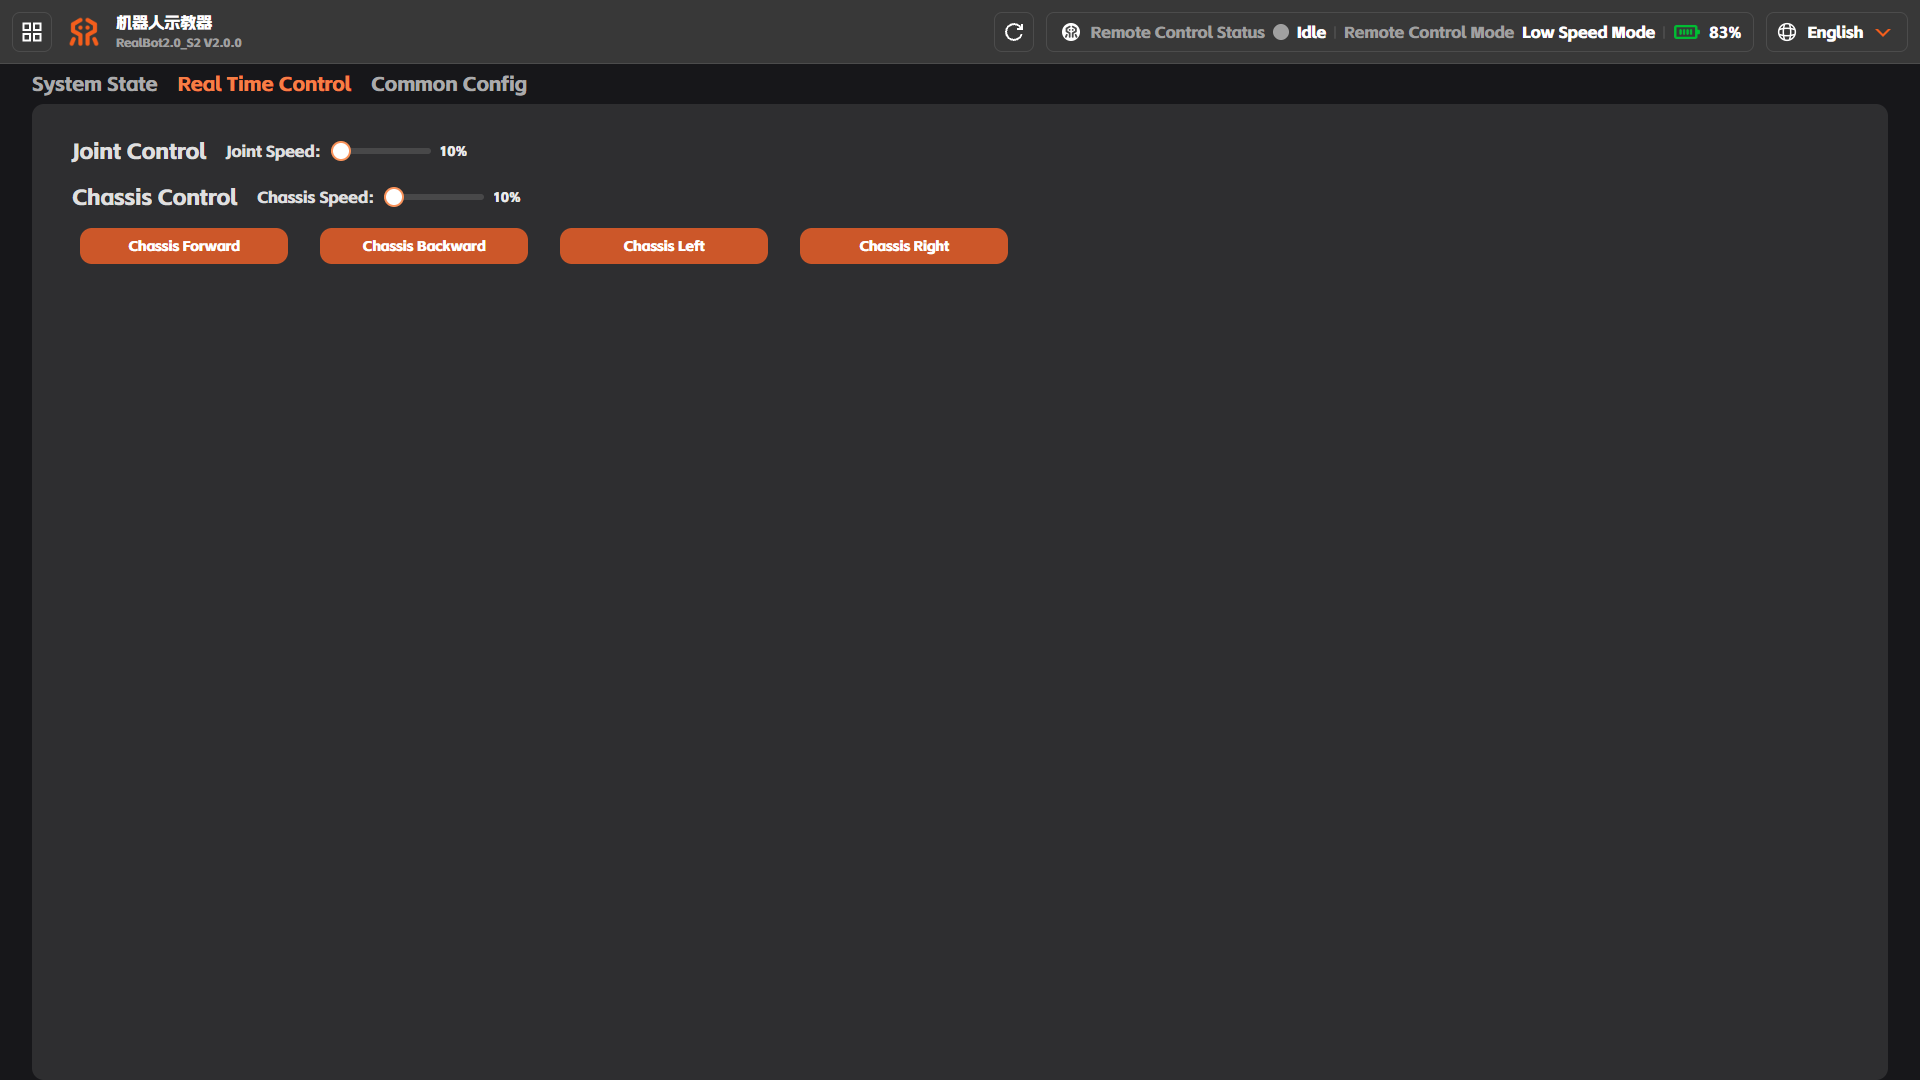Click the green battery icon
This screenshot has height=1080, width=1920.
tap(1687, 32)
